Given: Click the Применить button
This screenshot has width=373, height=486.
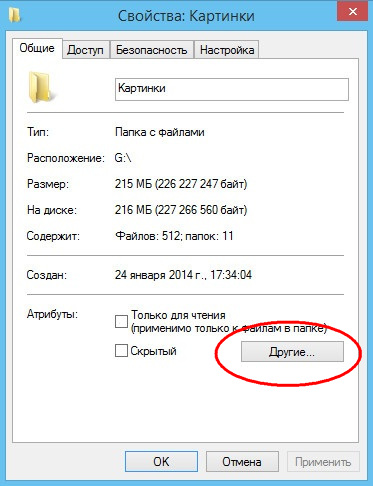Looking at the screenshot, I should pos(323,462).
